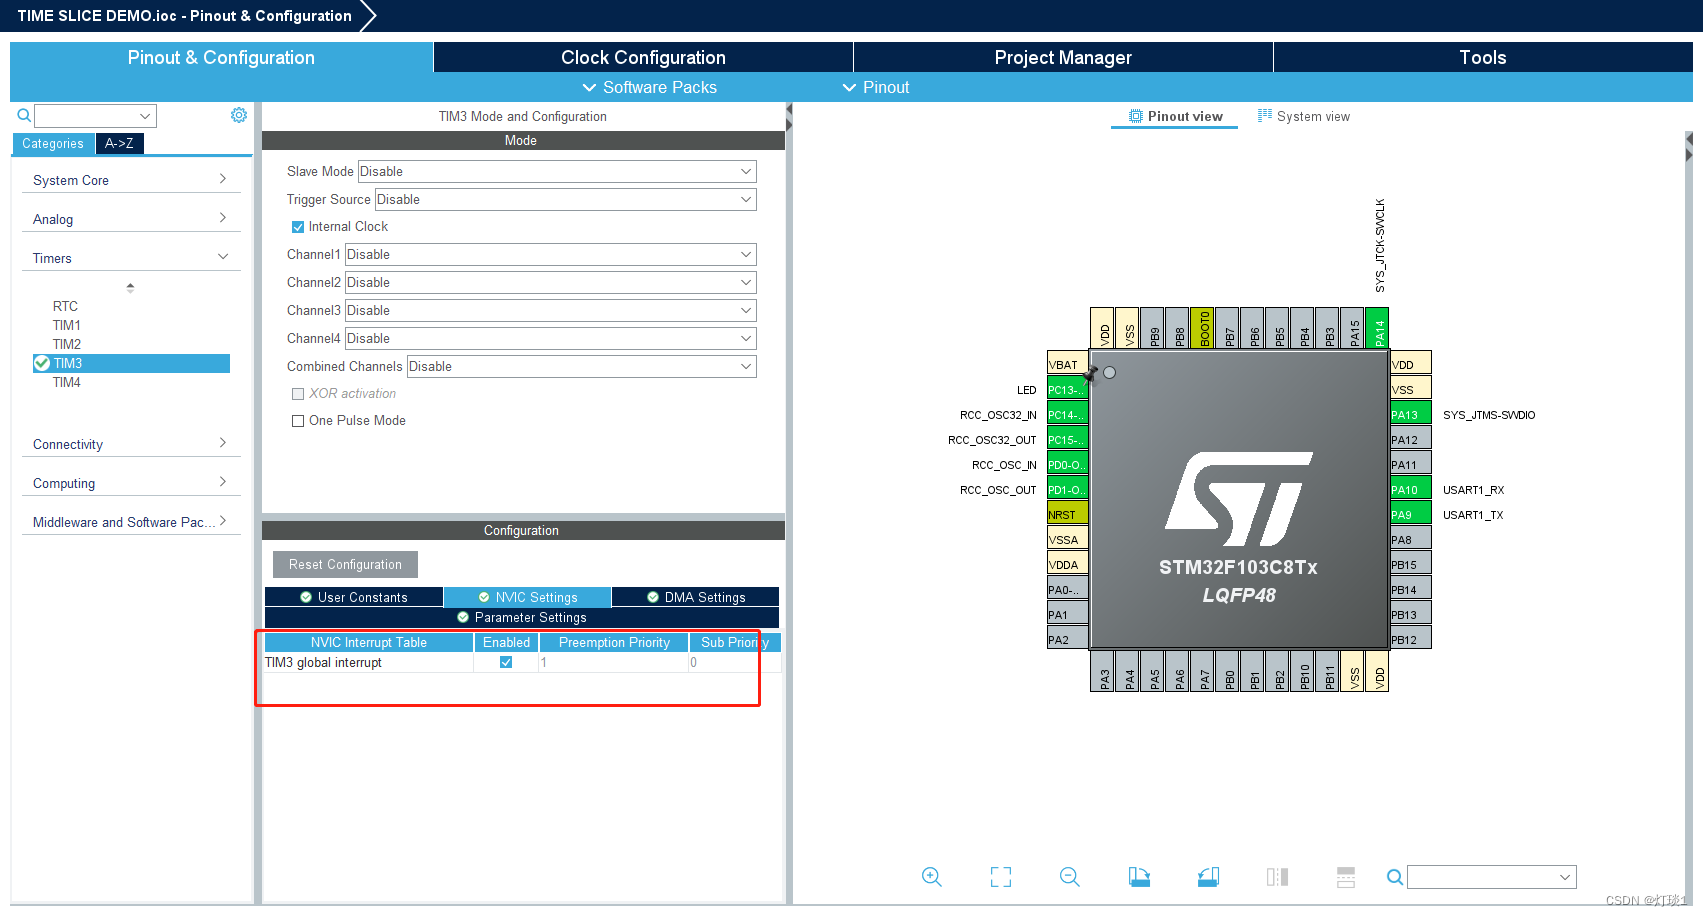Toggle XOR activation checkbox
The image size is (1703, 916).
click(298, 394)
